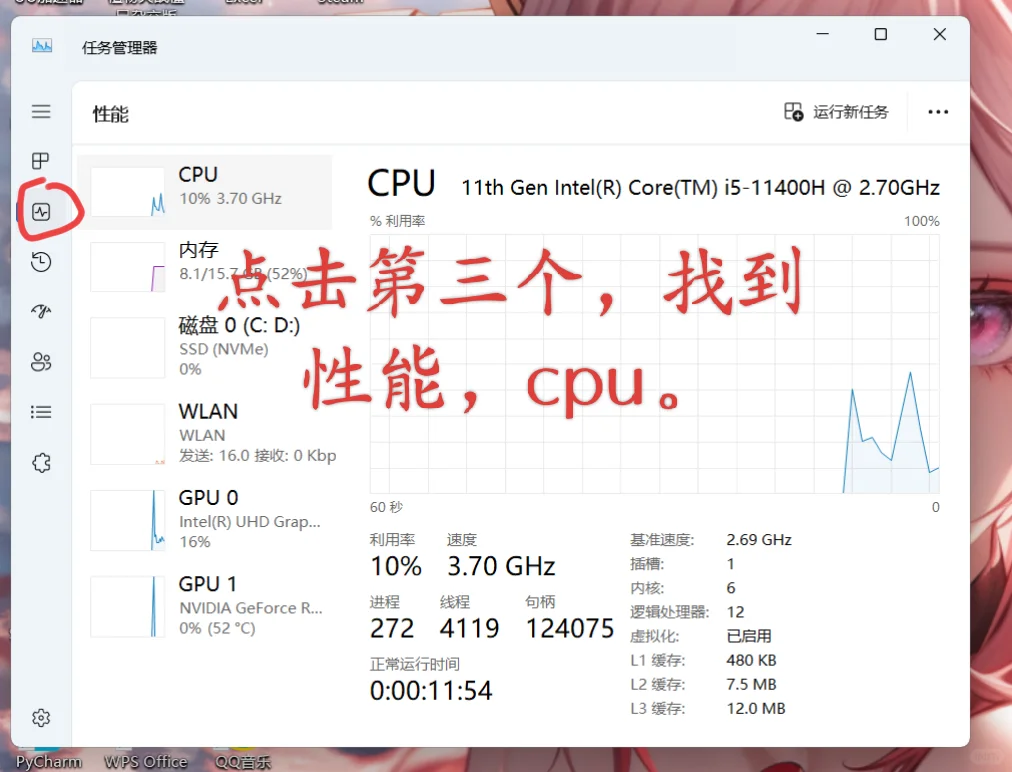Open the Processes page icon in sidebar

point(41,161)
